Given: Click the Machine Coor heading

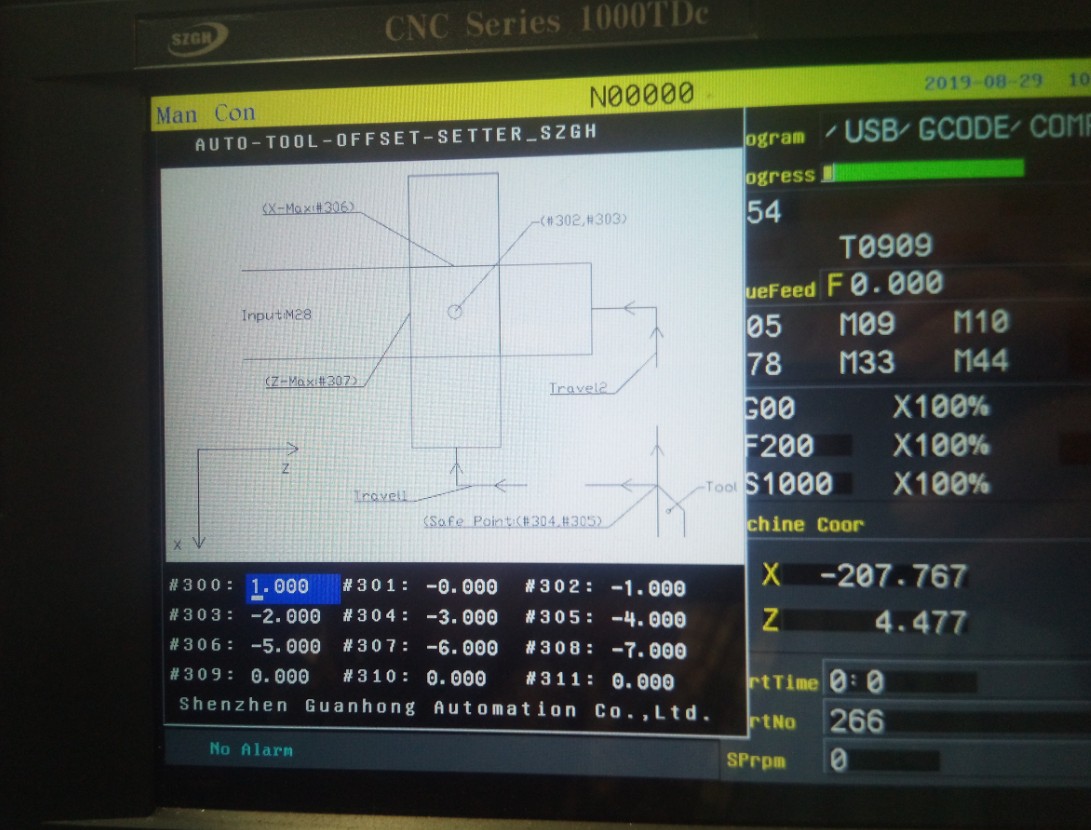Looking at the screenshot, I should (x=805, y=525).
